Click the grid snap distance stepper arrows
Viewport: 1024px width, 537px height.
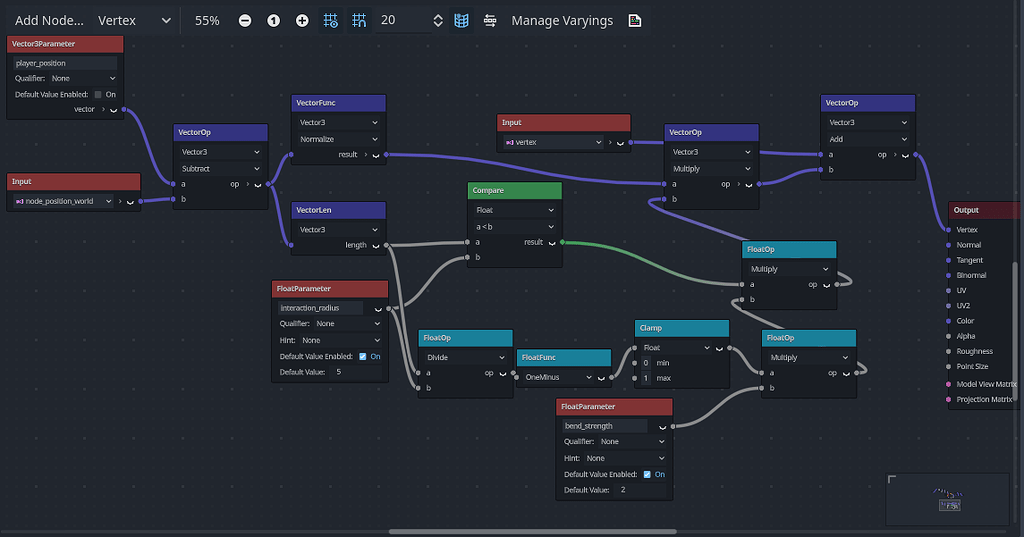pos(437,21)
